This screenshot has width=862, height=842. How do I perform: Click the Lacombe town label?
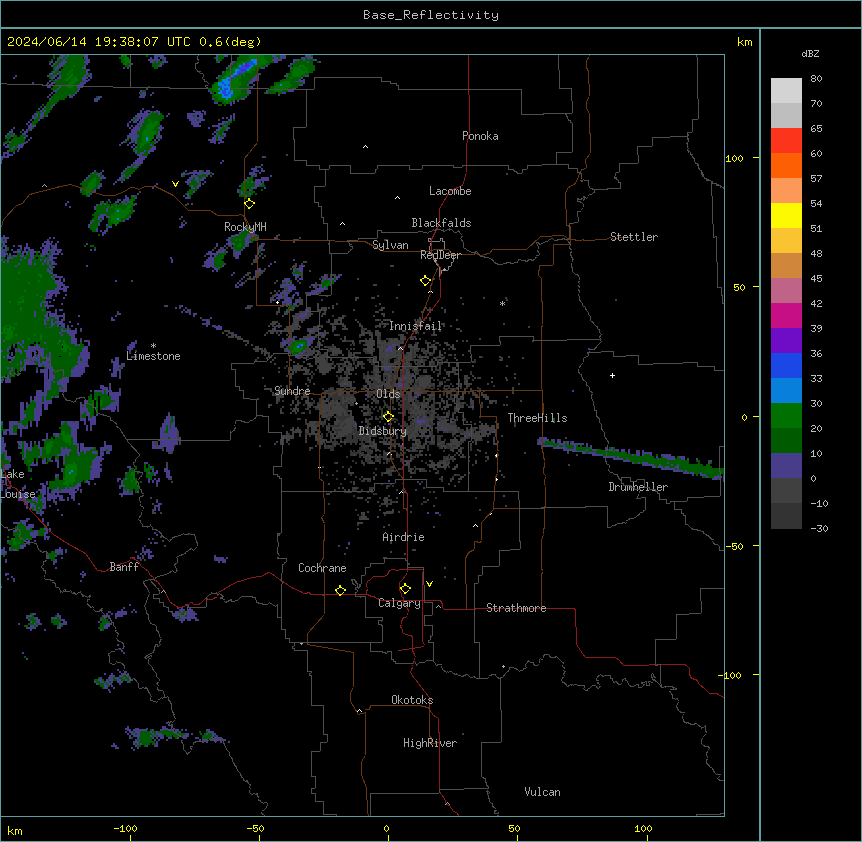tap(450, 191)
